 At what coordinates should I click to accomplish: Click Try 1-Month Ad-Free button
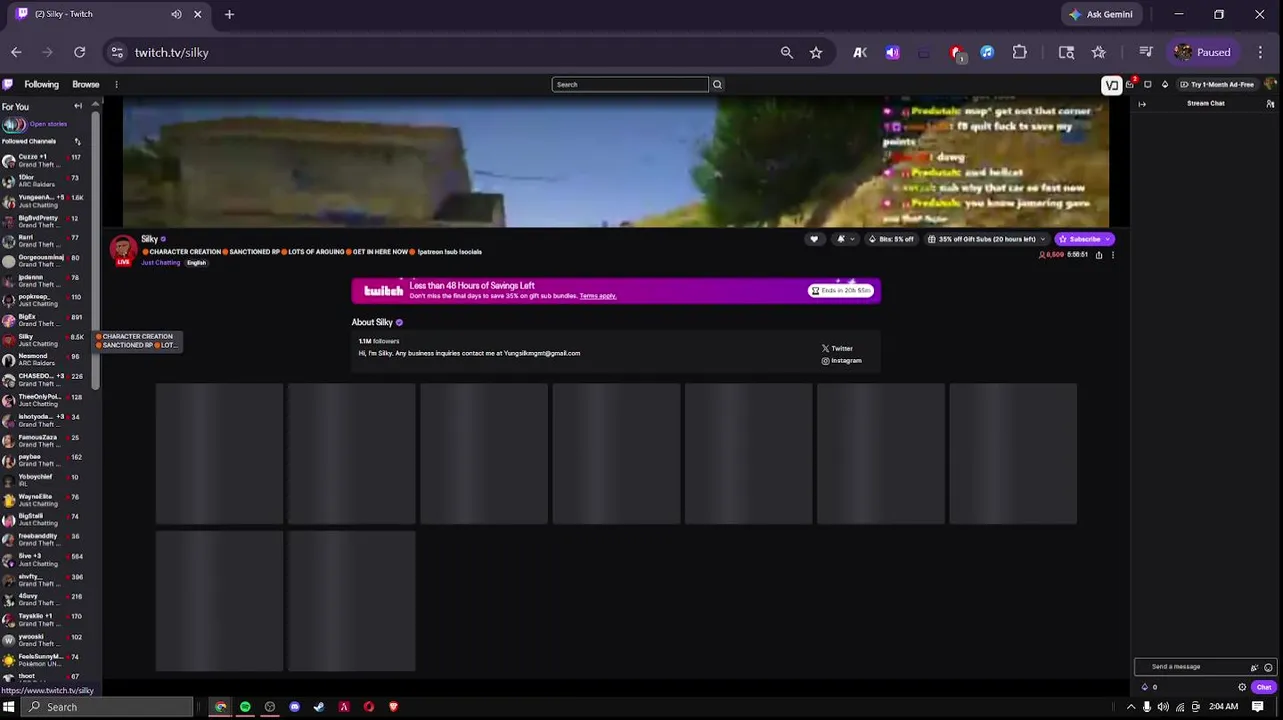click(1217, 85)
